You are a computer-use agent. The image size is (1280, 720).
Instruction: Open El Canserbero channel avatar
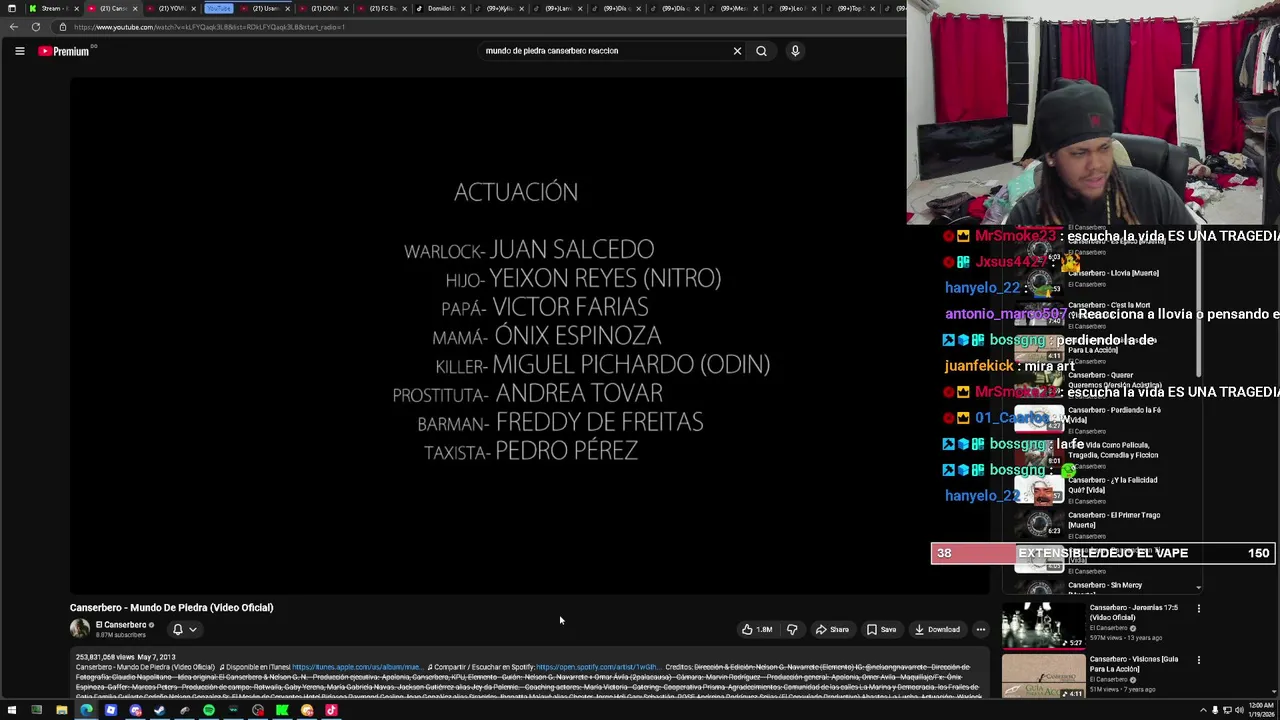click(80, 629)
